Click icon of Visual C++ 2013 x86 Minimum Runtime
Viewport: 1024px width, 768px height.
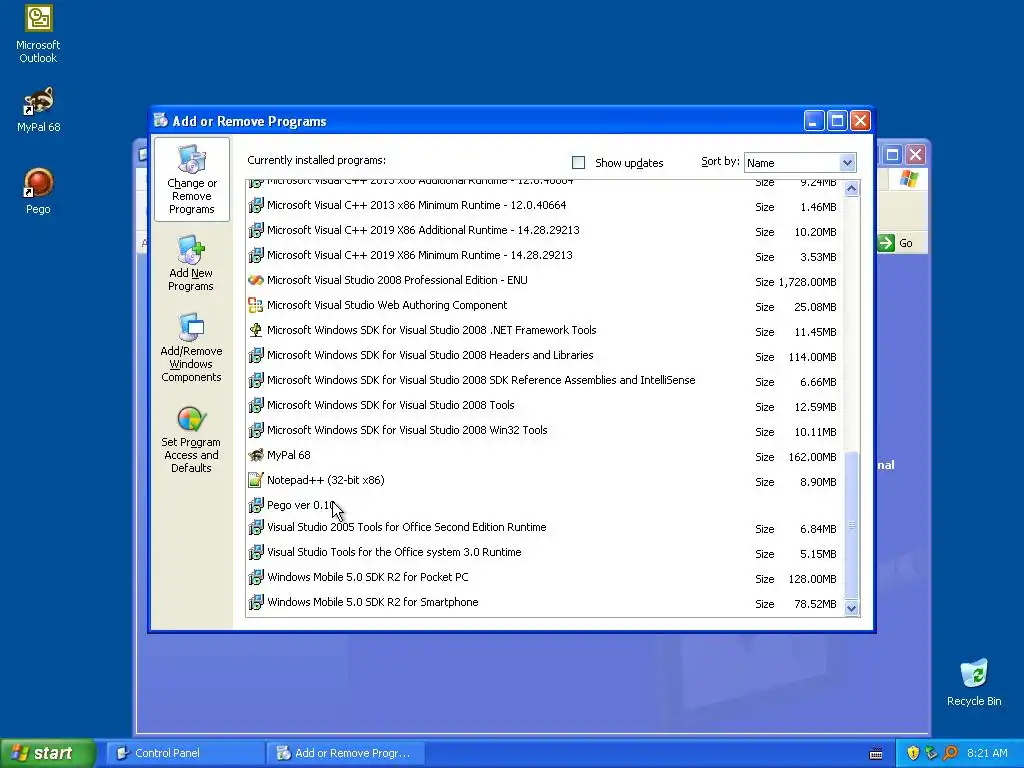tap(255, 205)
